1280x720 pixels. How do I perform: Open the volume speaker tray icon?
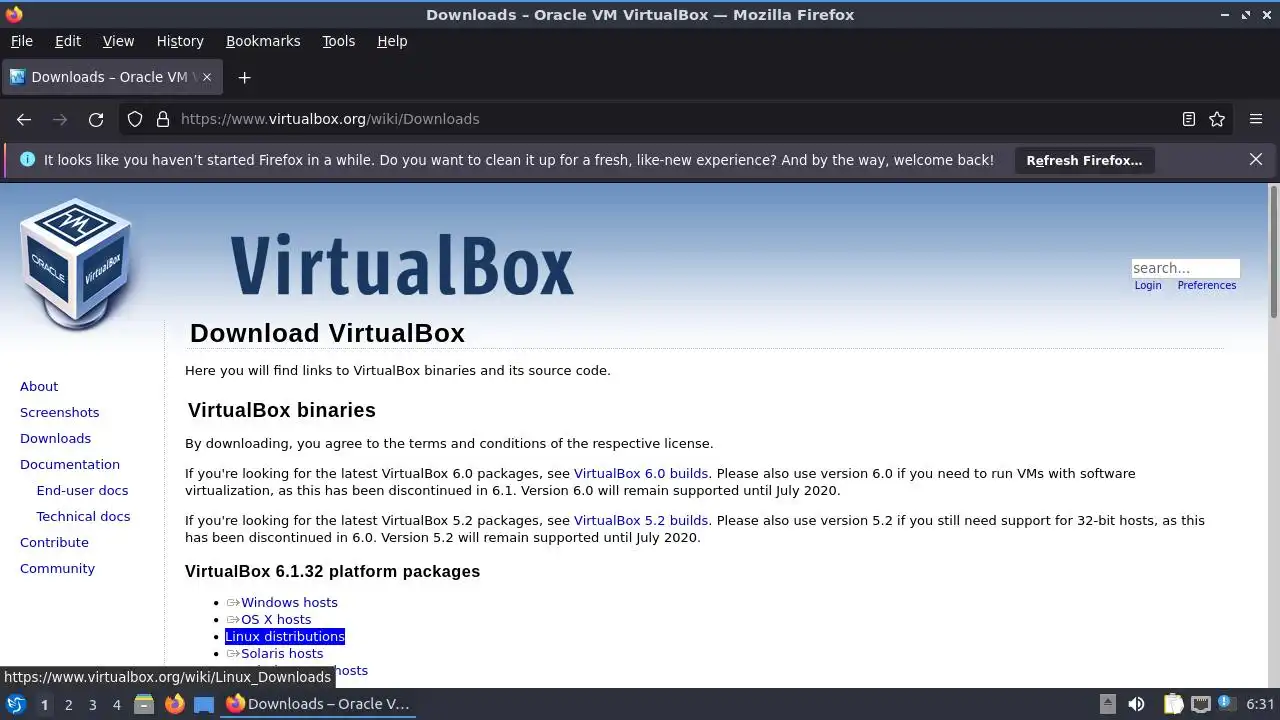1136,704
